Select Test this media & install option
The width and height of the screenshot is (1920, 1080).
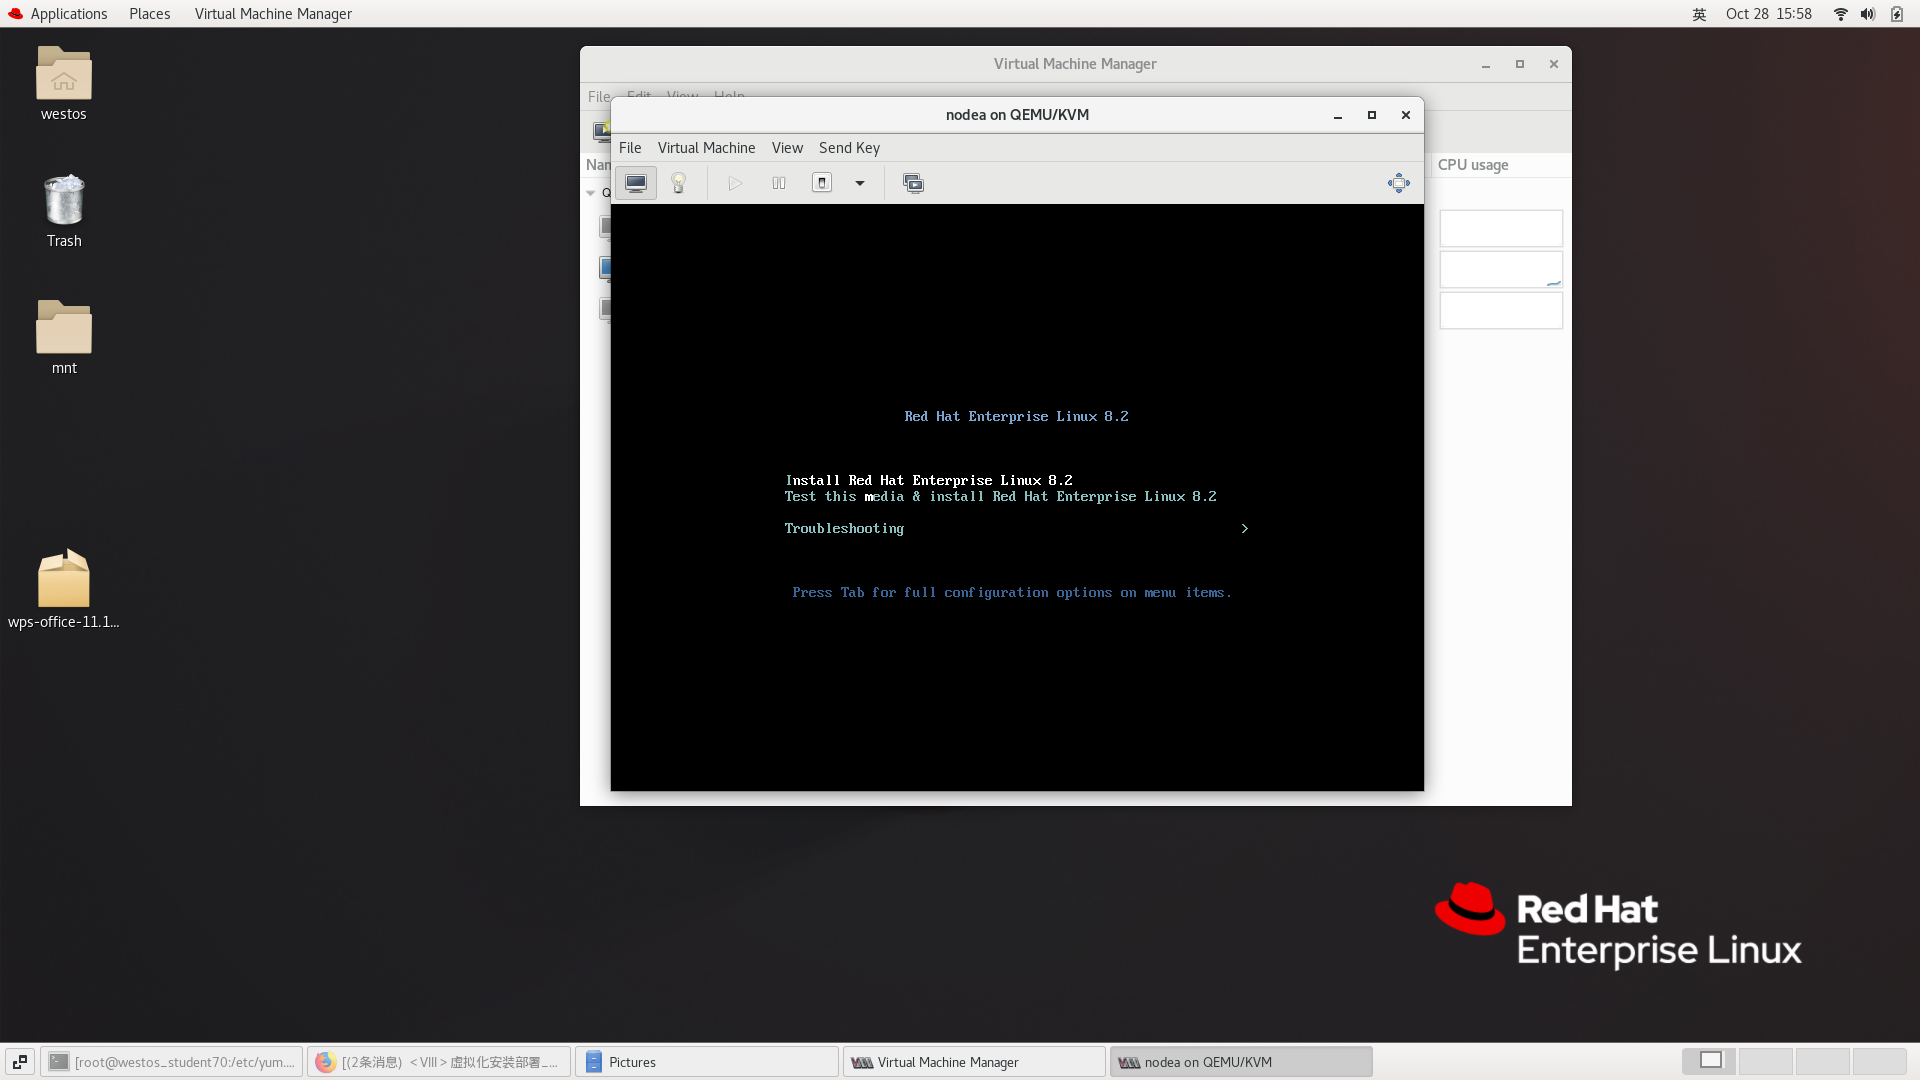(x=1001, y=497)
